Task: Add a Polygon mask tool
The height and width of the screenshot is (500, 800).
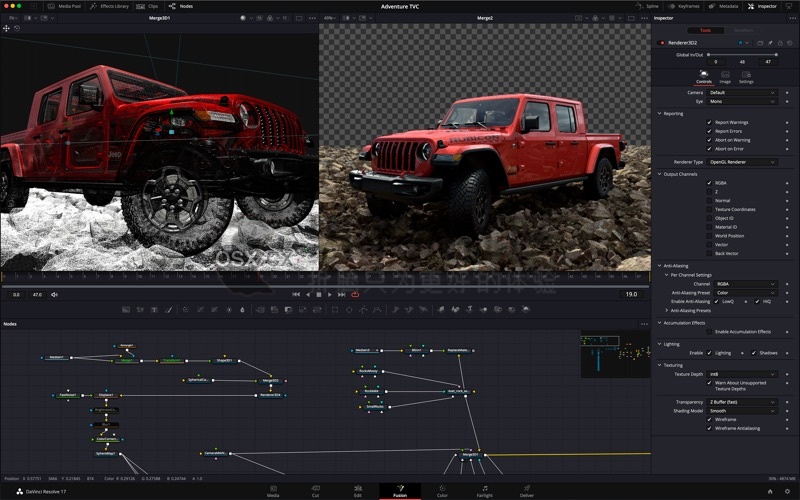Action: (x=363, y=310)
